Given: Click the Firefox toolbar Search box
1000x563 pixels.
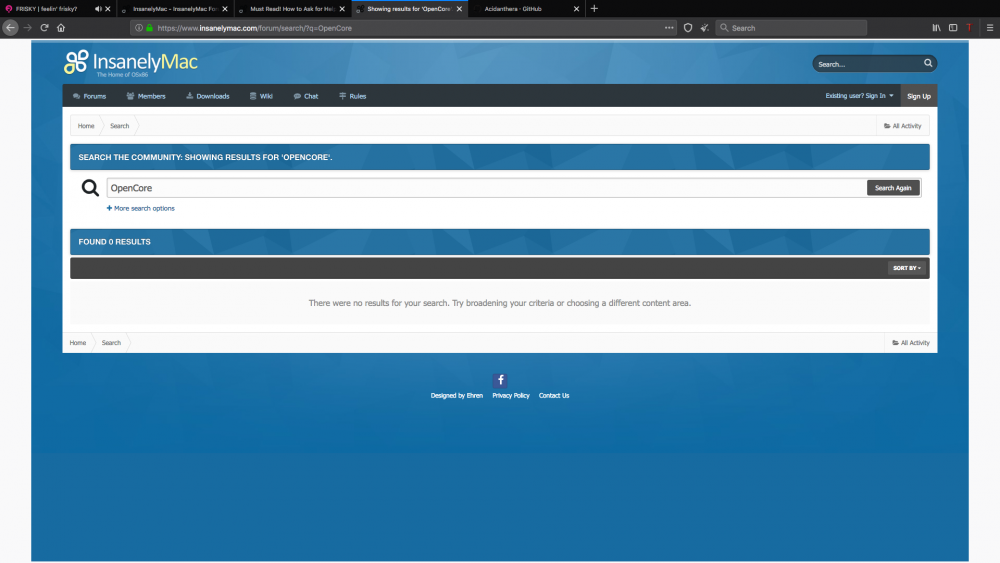Looking at the screenshot, I should coord(791,28).
